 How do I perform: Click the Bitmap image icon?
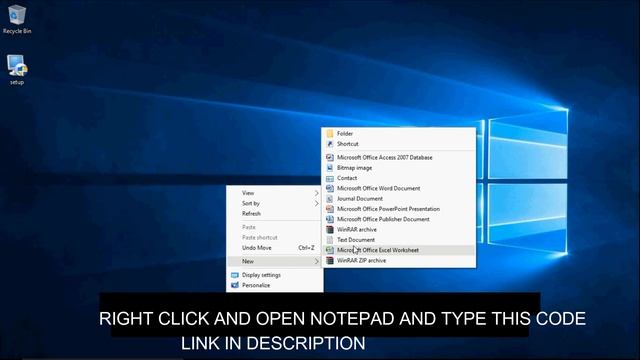pos(330,168)
